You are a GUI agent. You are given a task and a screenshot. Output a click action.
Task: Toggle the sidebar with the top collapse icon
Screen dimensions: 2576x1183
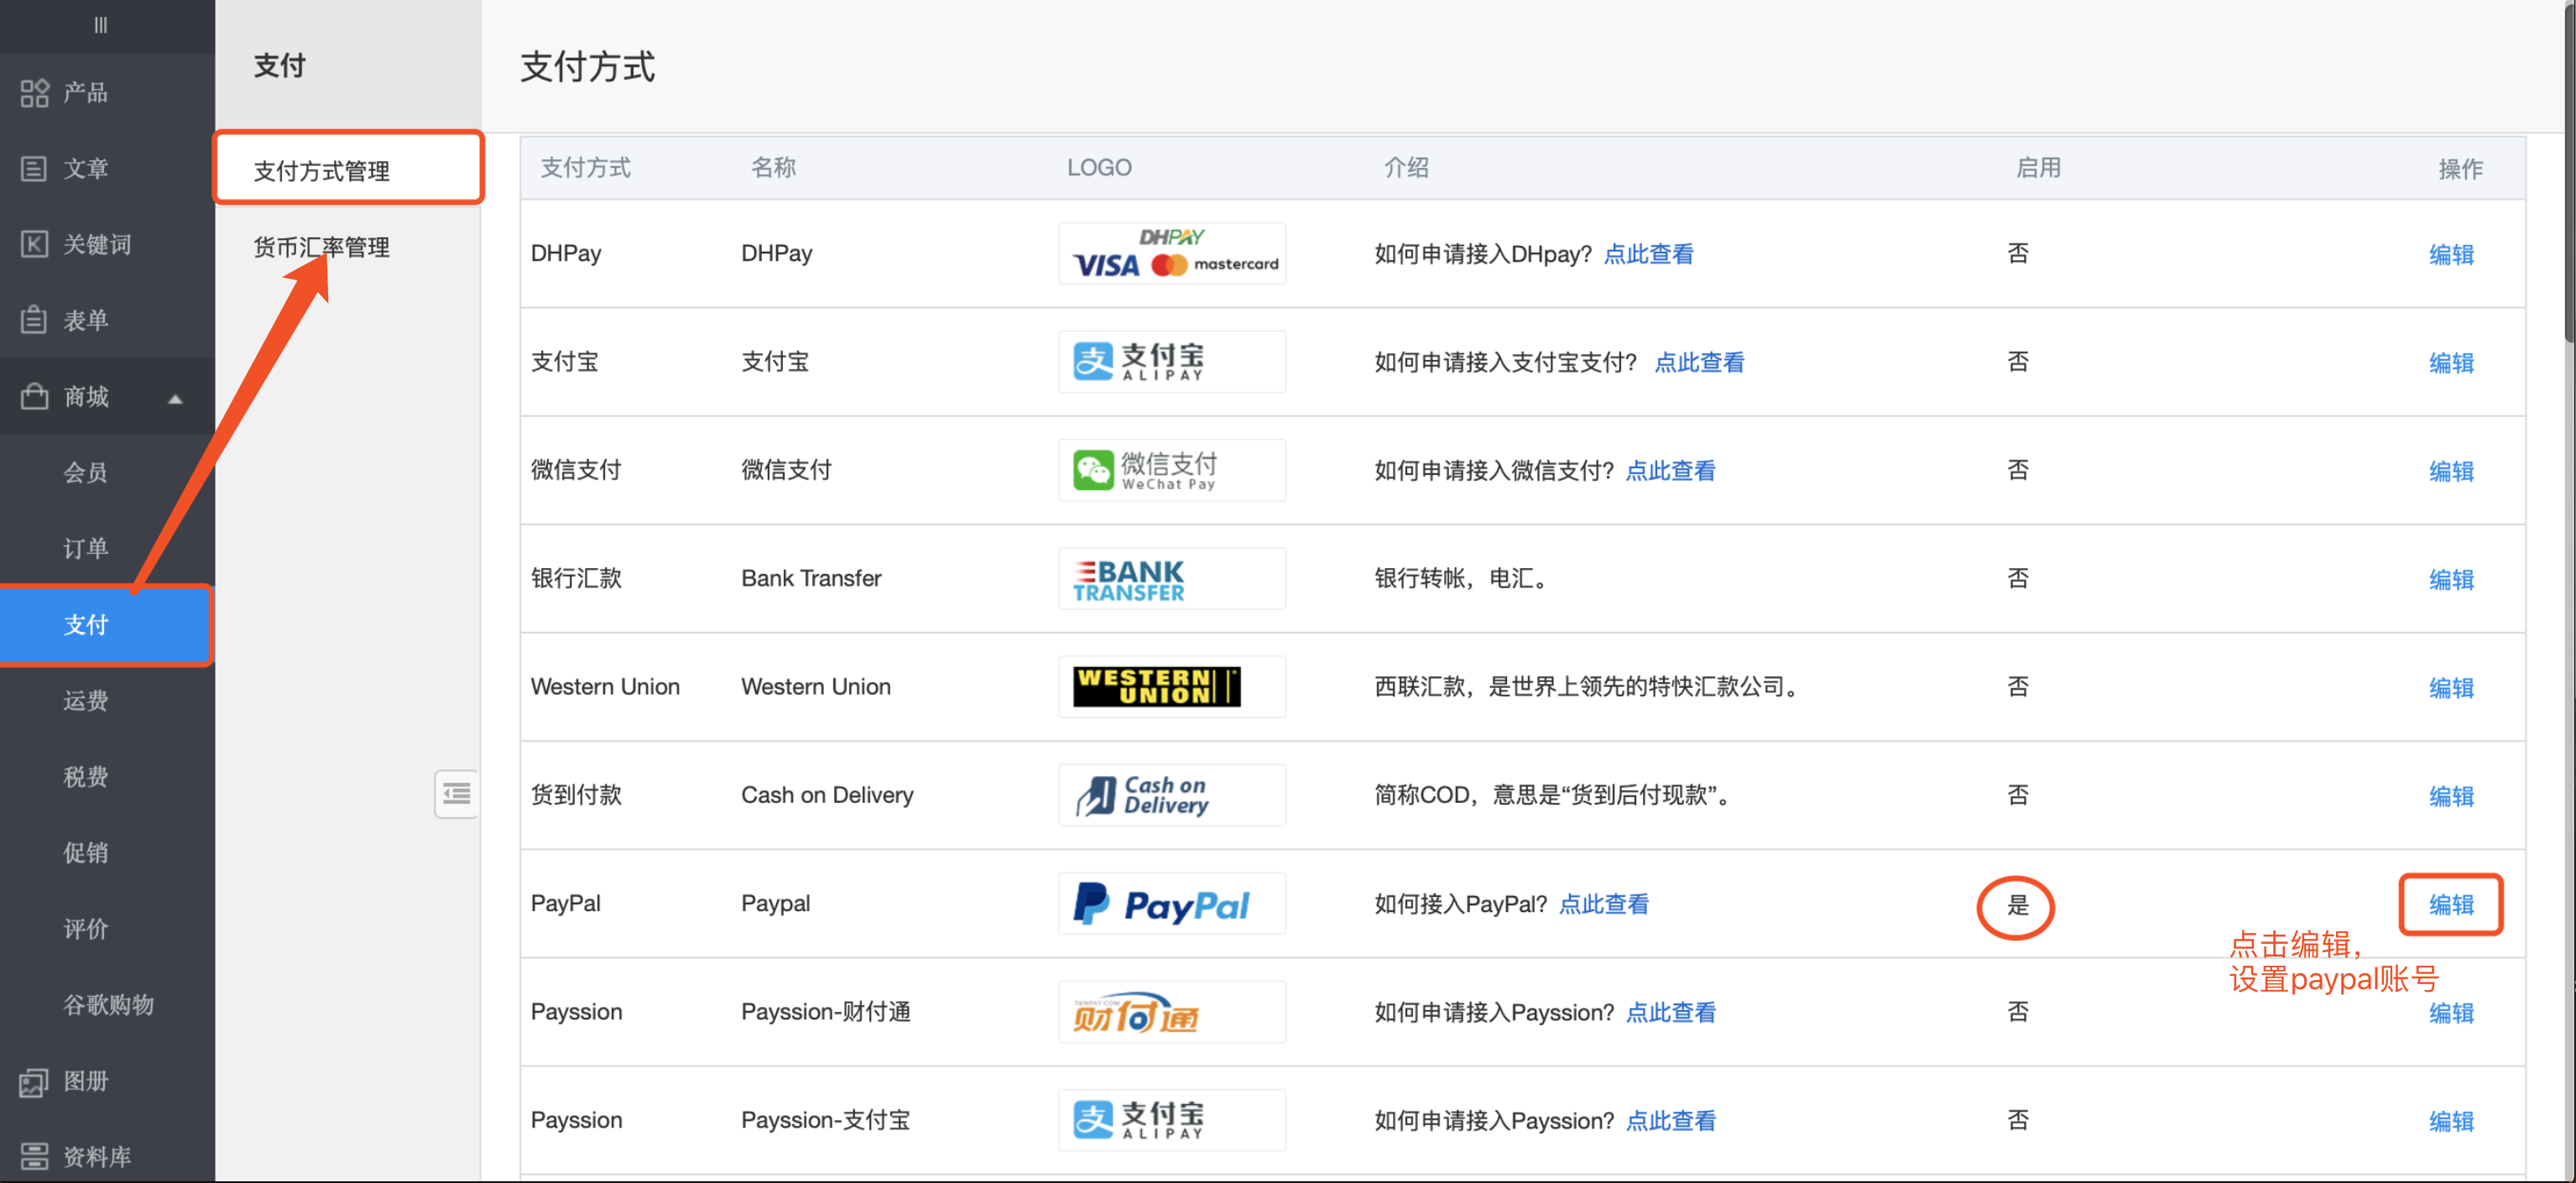pyautogui.click(x=99, y=24)
